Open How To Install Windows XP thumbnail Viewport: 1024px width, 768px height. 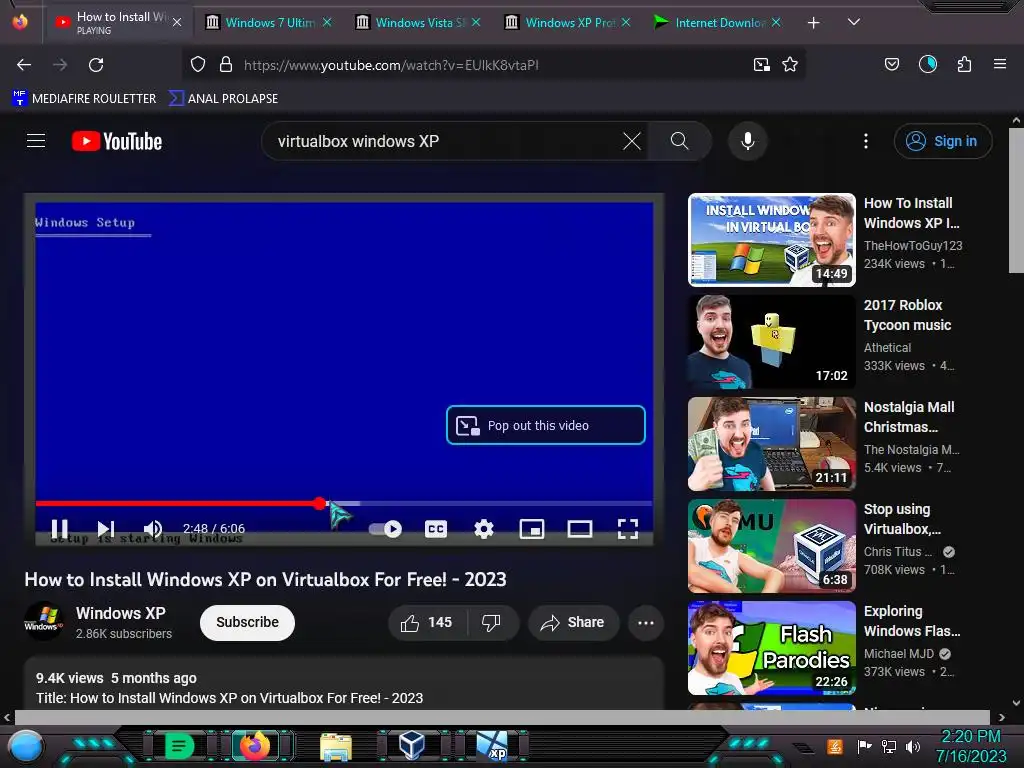(x=772, y=240)
